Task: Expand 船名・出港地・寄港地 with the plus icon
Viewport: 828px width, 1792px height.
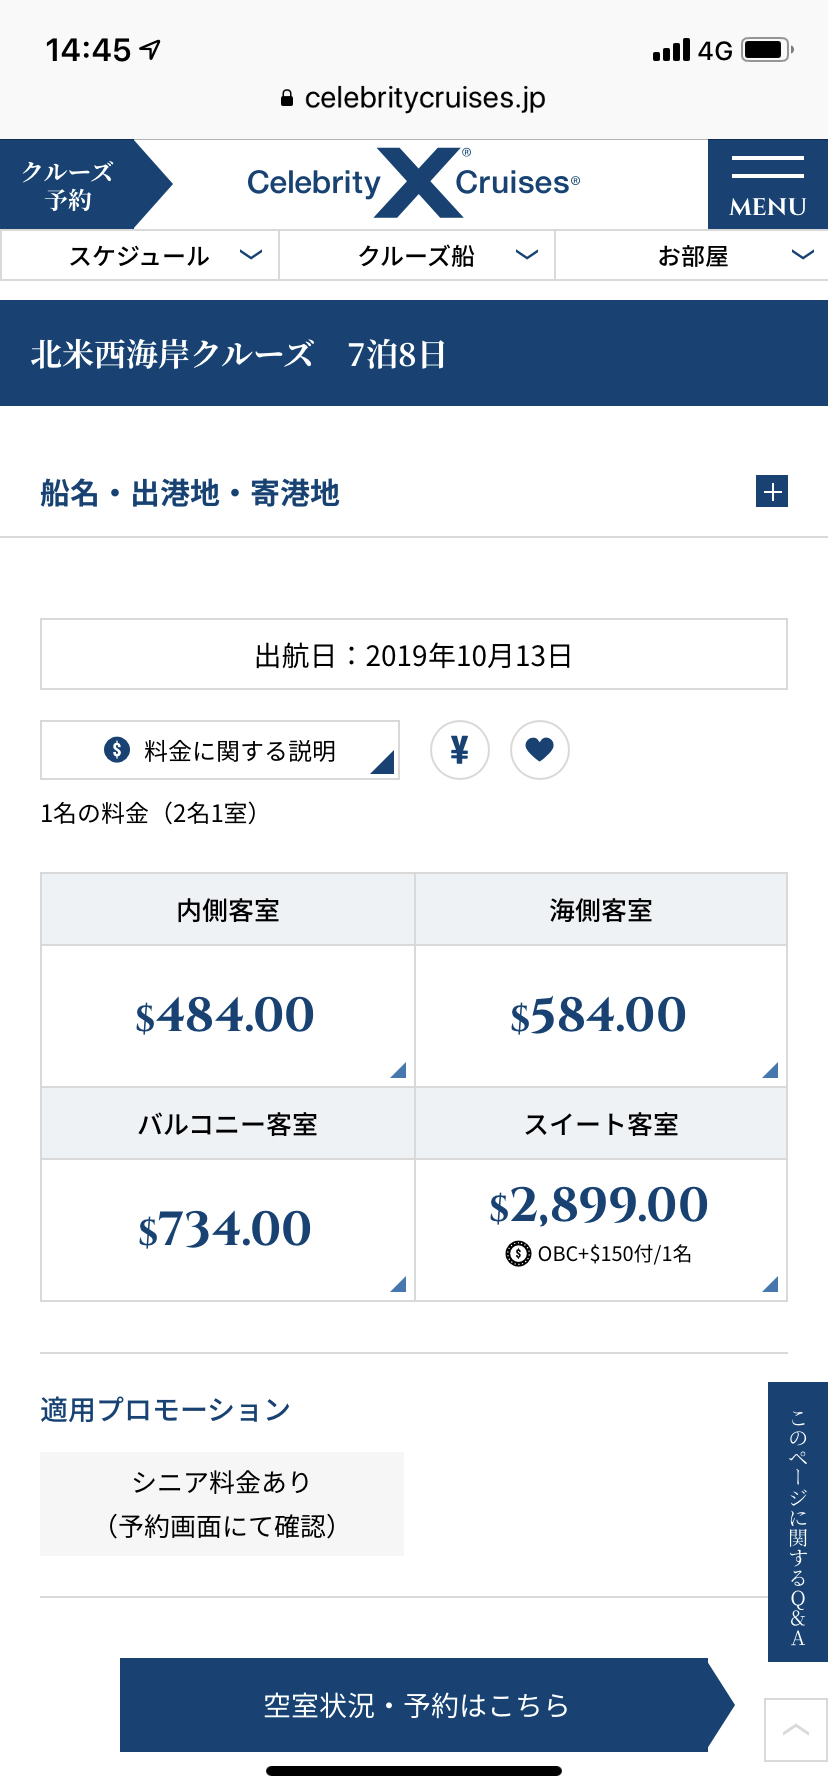Action: 772,492
